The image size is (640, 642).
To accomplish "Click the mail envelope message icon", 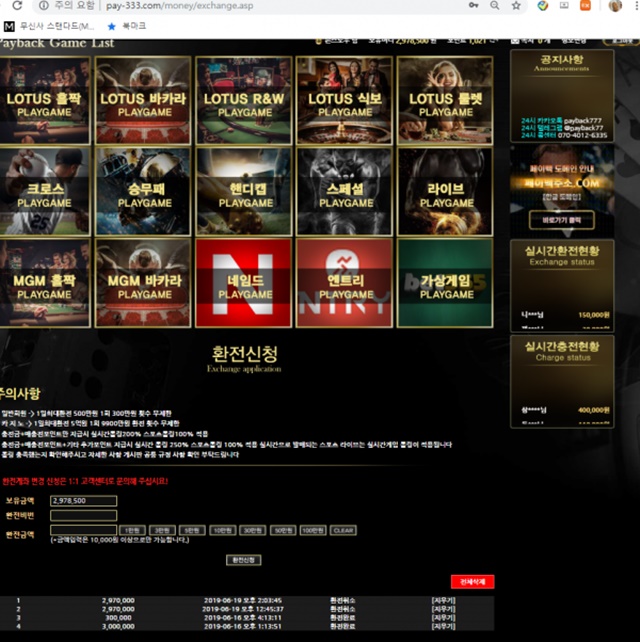I will pos(515,41).
